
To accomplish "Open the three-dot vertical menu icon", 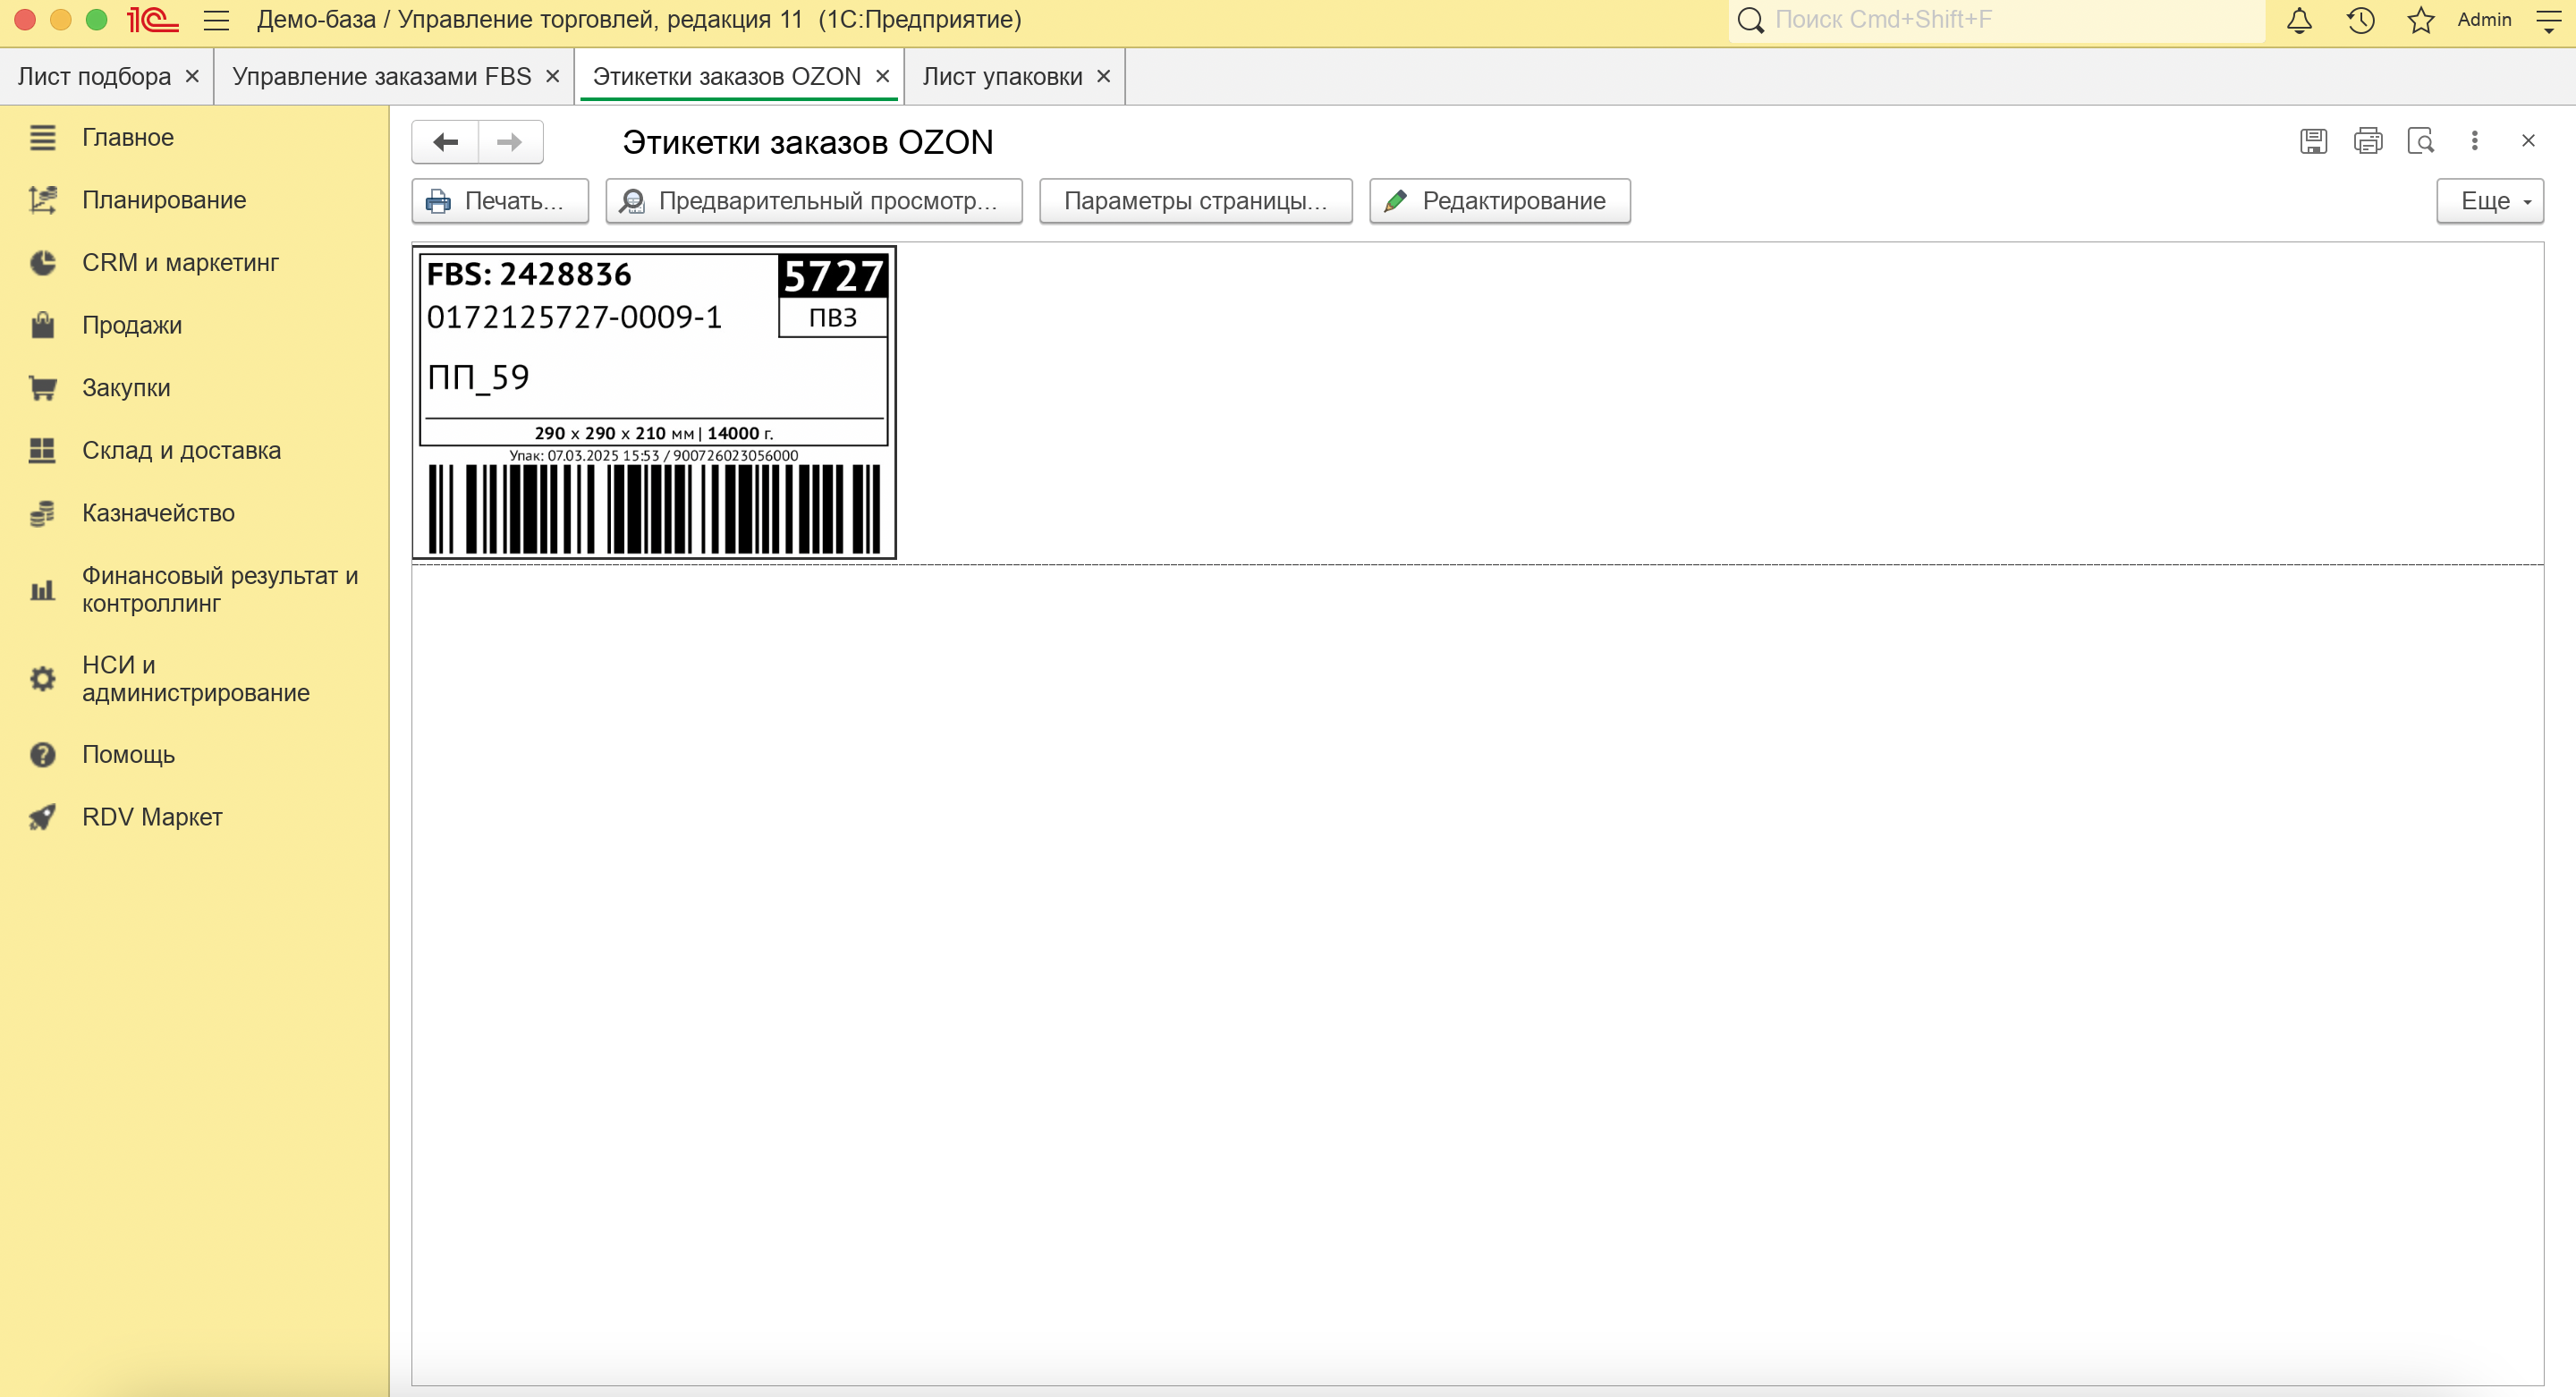I will click(x=2474, y=141).
